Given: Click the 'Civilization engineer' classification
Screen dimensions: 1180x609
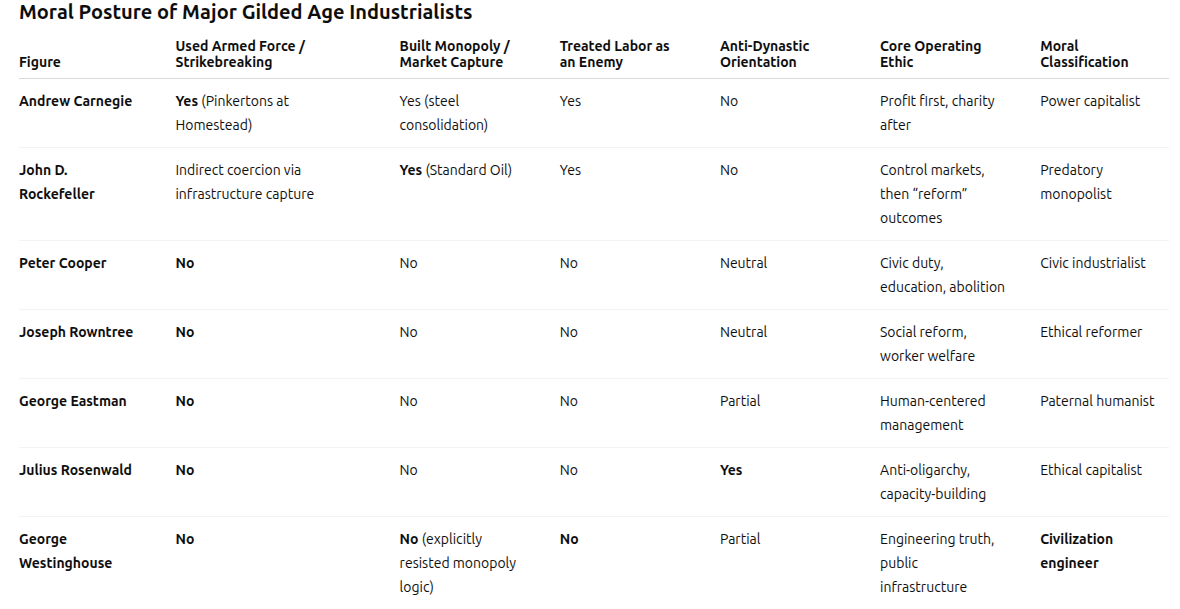Looking at the screenshot, I should pos(1076,551).
